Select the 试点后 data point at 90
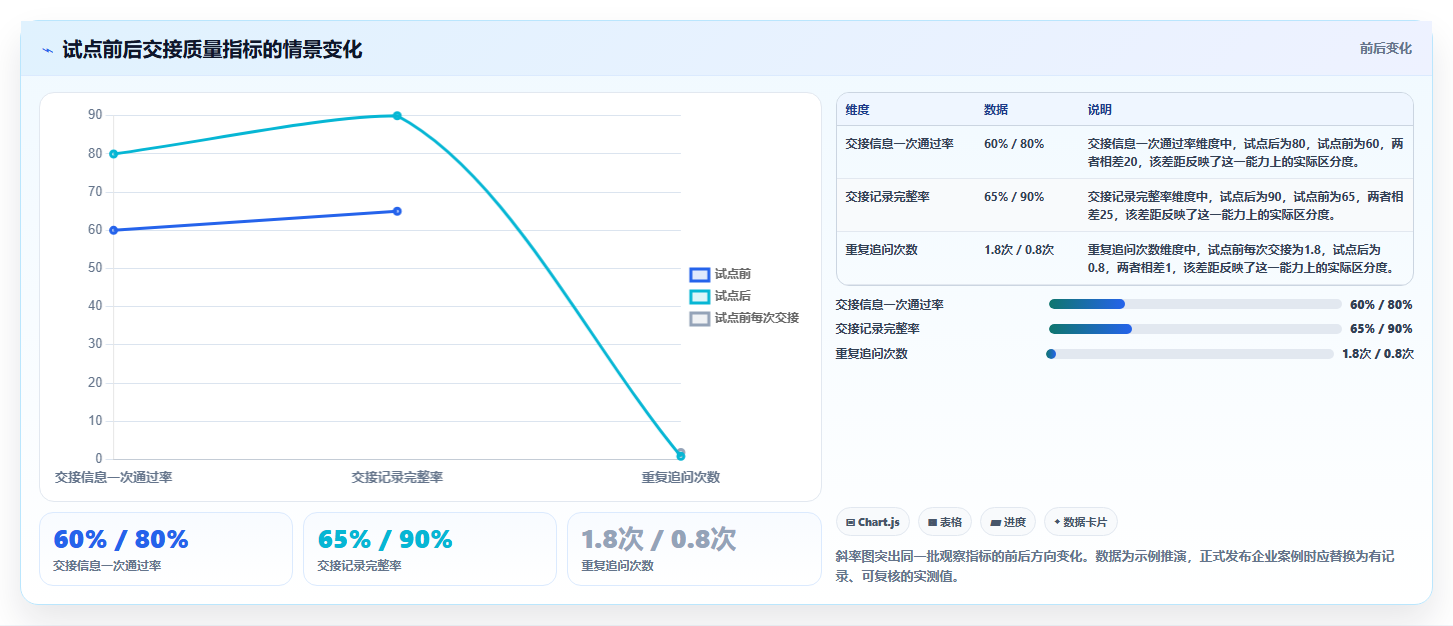 click(x=397, y=116)
